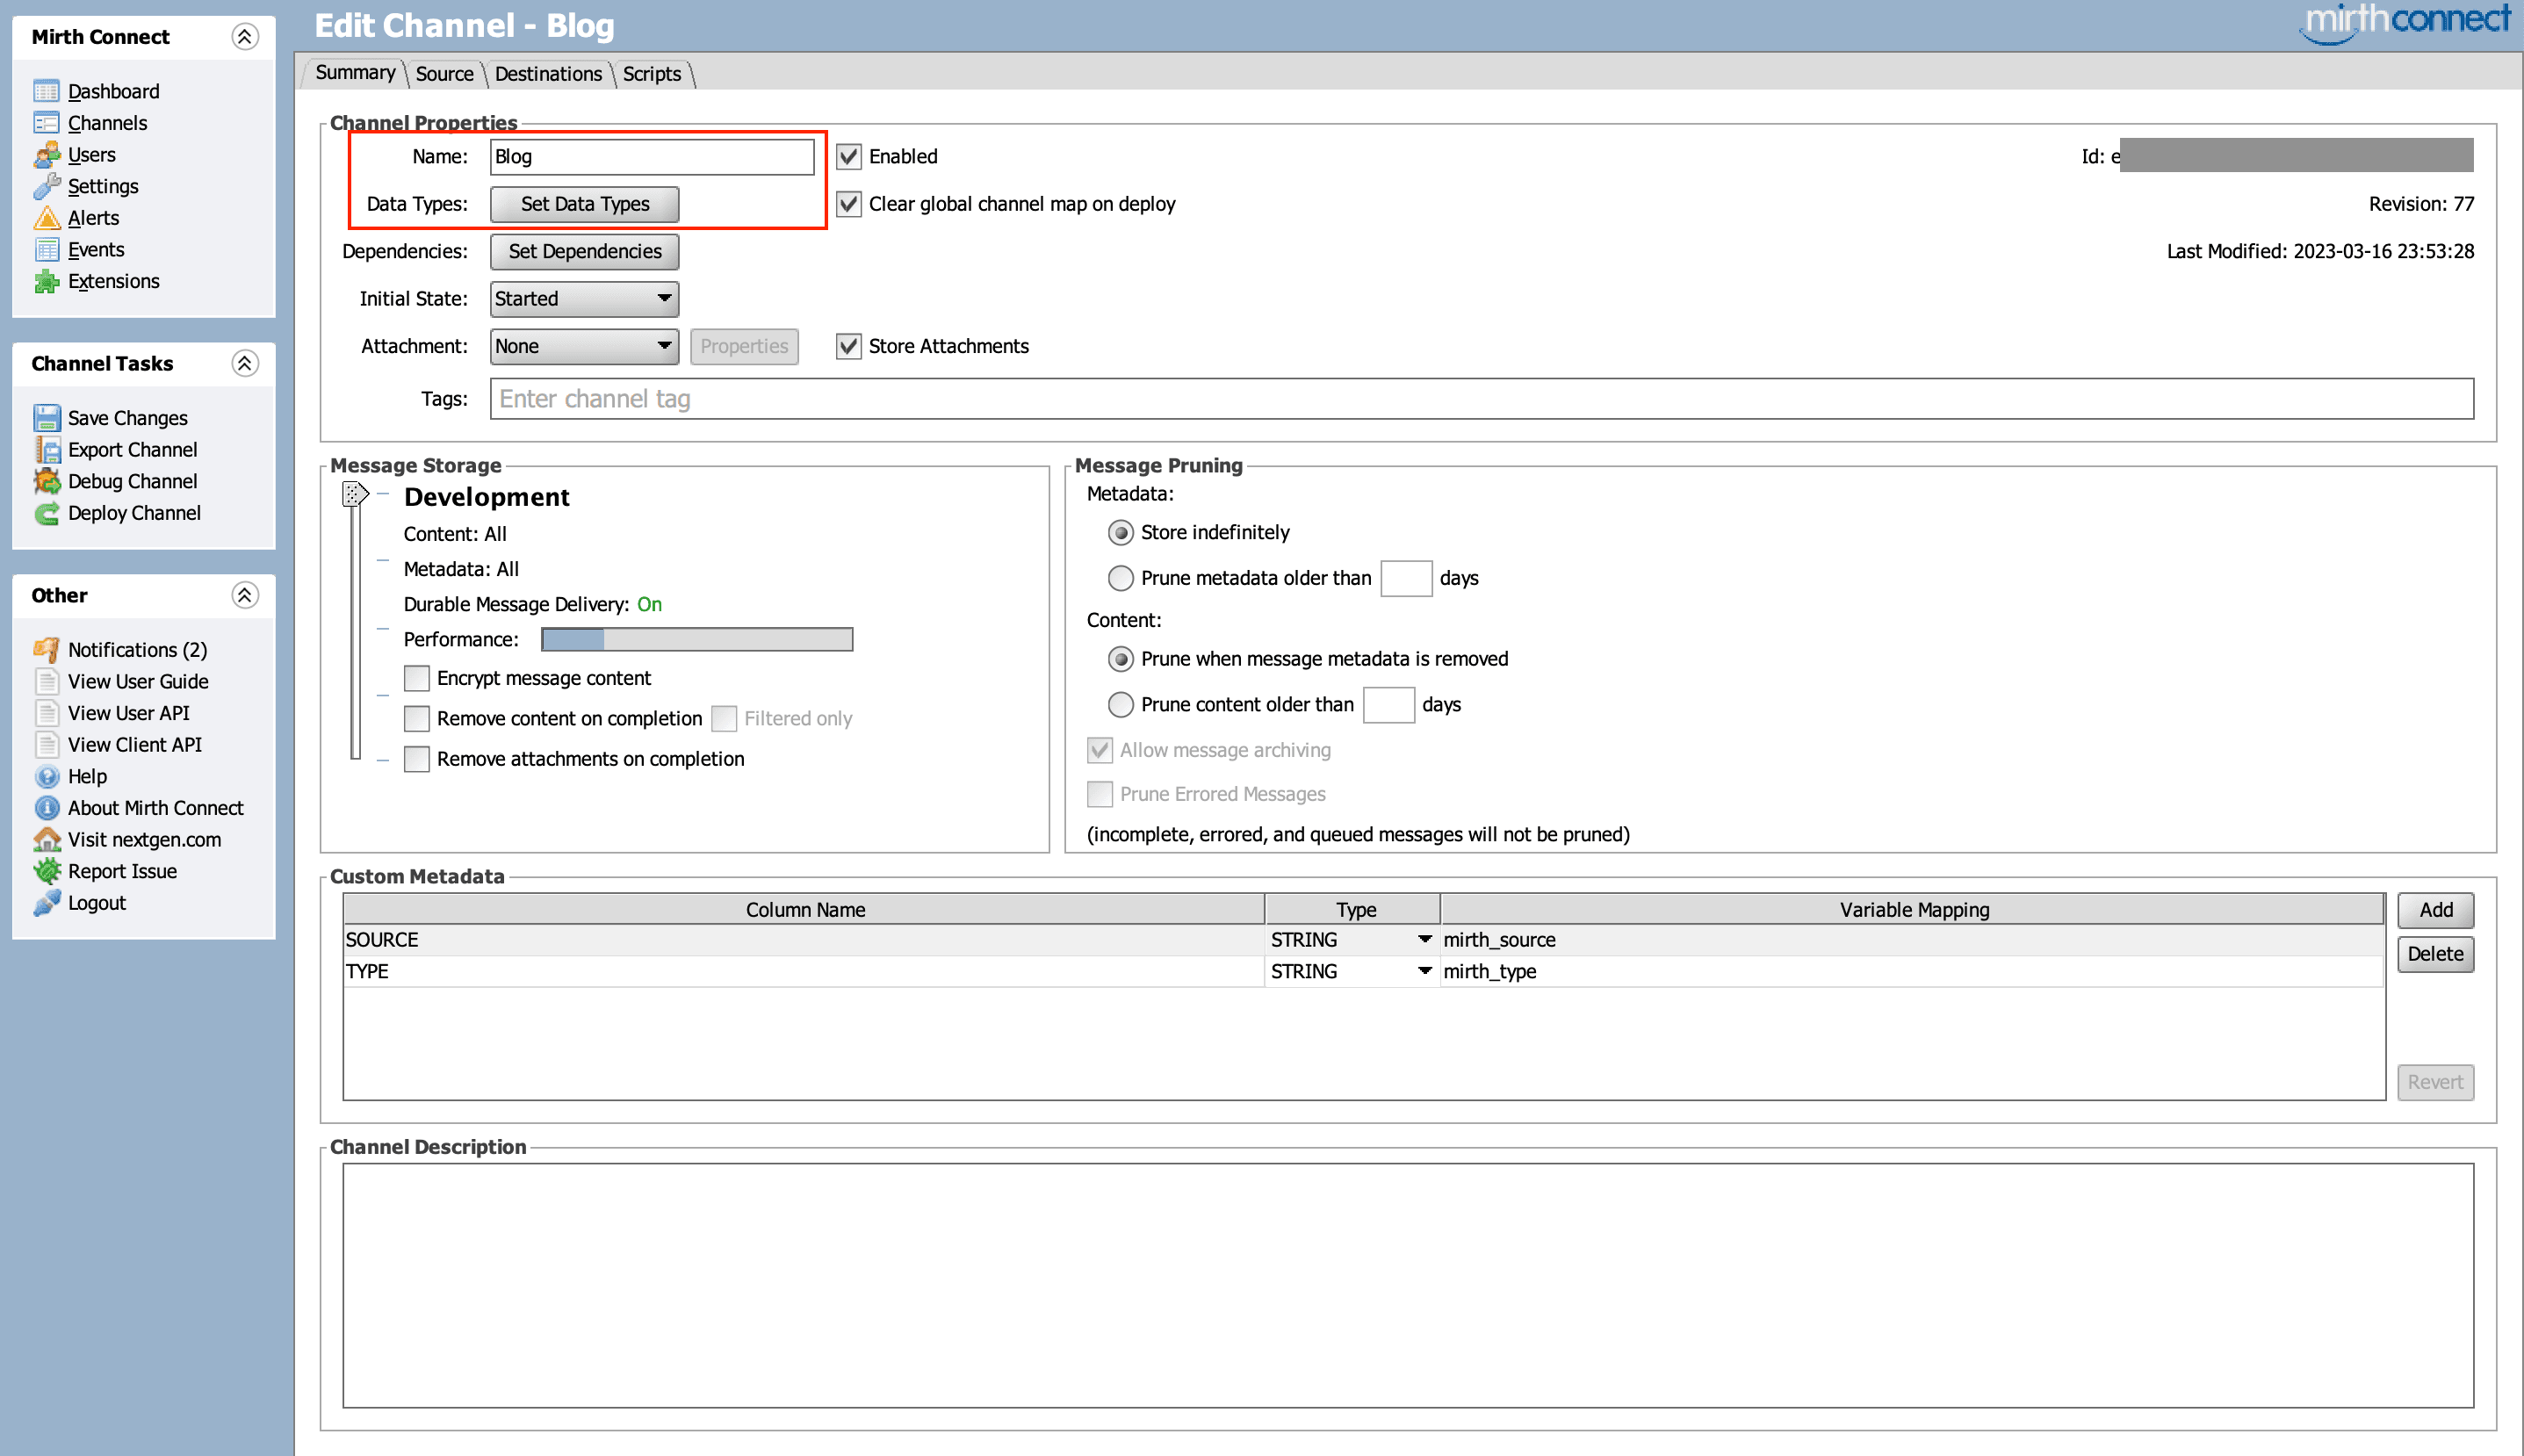Toggle the Store Attachments checkbox
The image size is (2524, 1456).
point(848,346)
